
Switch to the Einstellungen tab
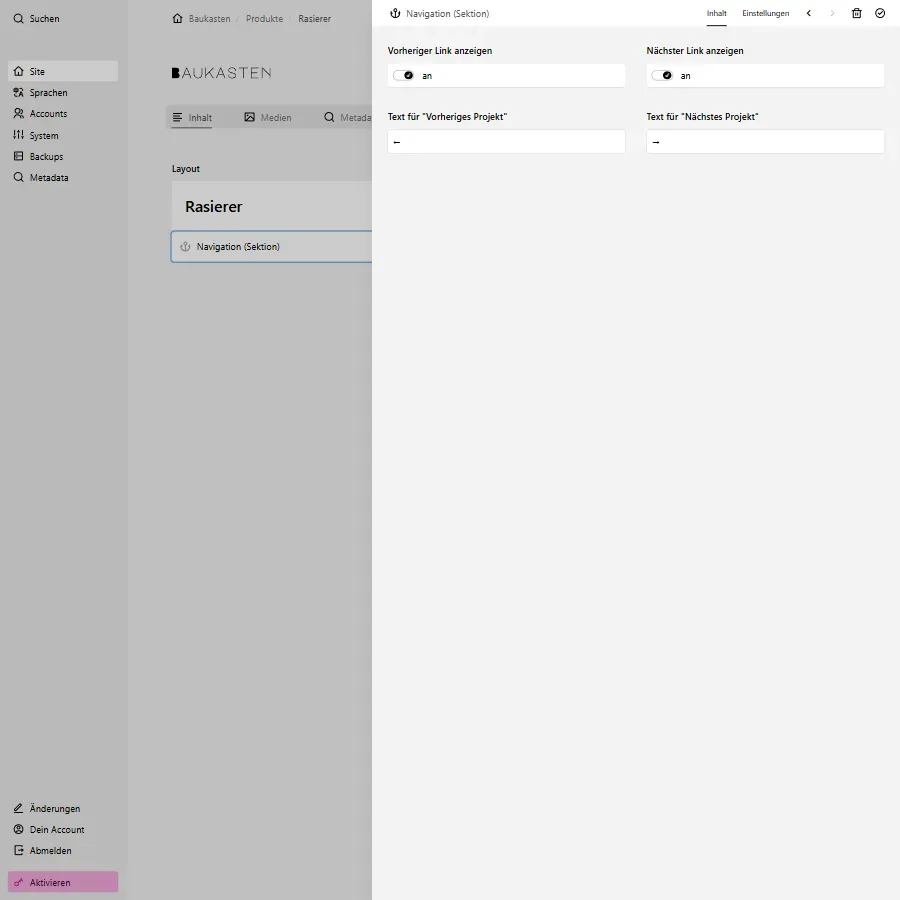(x=766, y=13)
